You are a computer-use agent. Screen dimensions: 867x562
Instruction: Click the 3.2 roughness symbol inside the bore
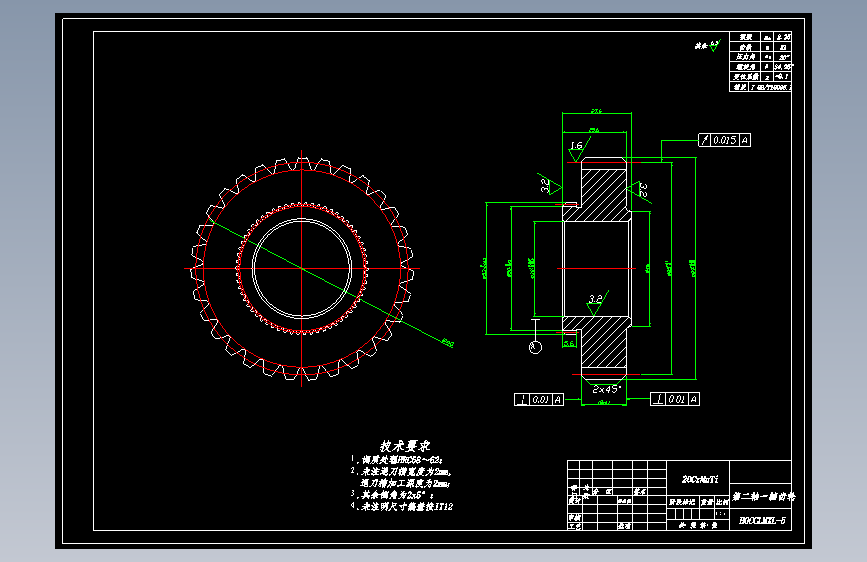pyautogui.click(x=597, y=304)
